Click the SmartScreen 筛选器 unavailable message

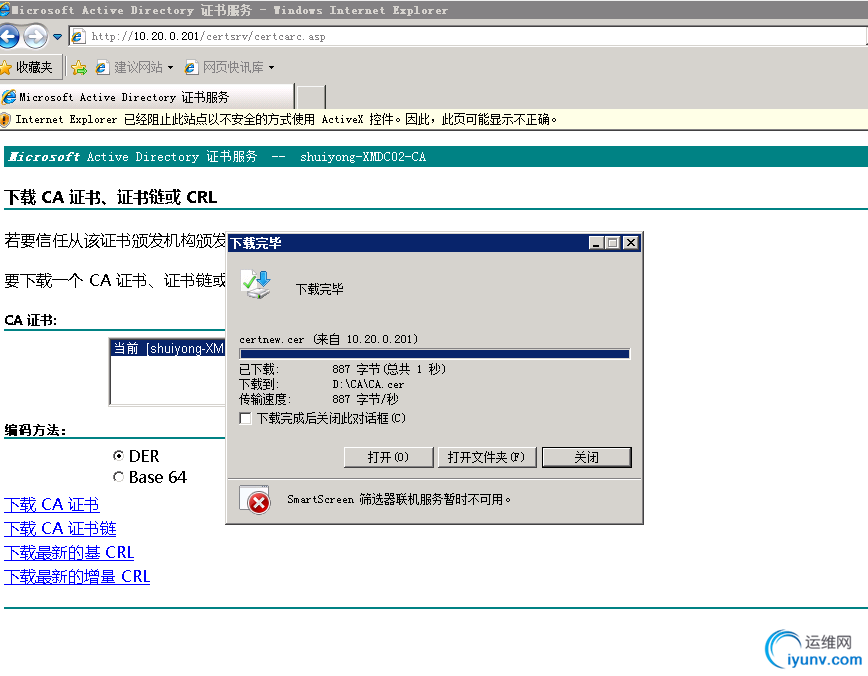pyautogui.click(x=399, y=500)
